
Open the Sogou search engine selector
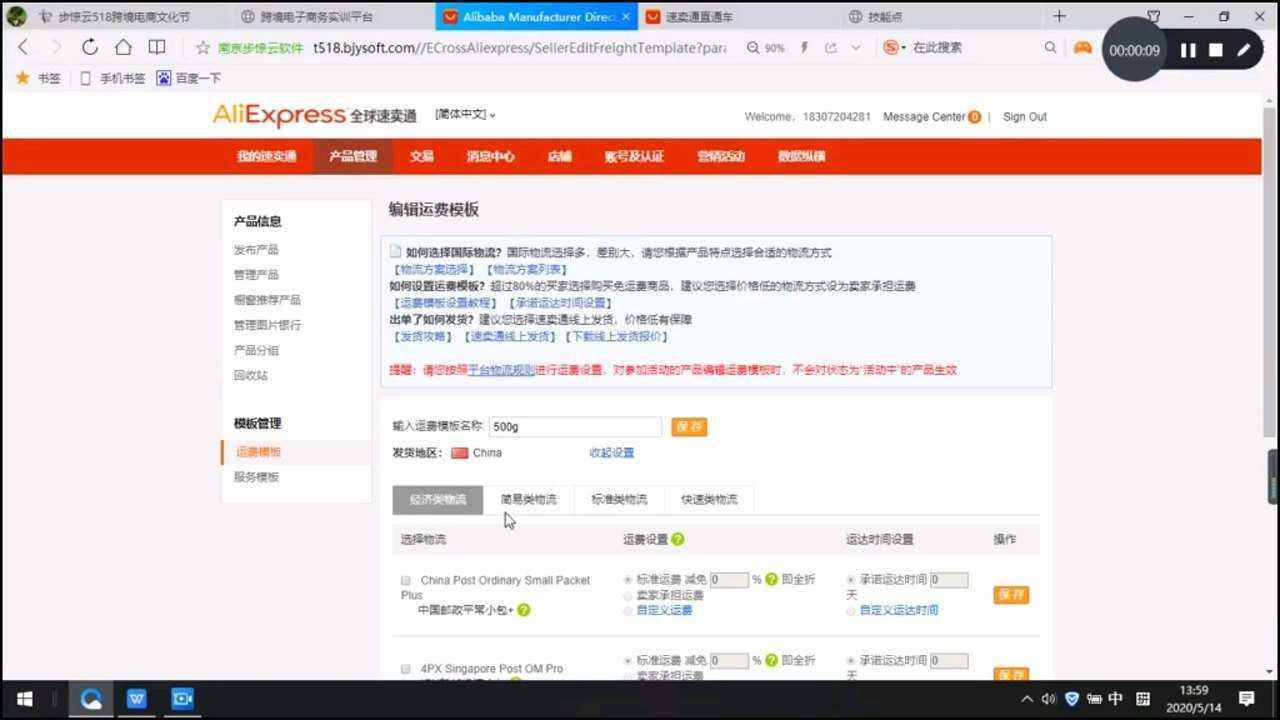coord(895,47)
